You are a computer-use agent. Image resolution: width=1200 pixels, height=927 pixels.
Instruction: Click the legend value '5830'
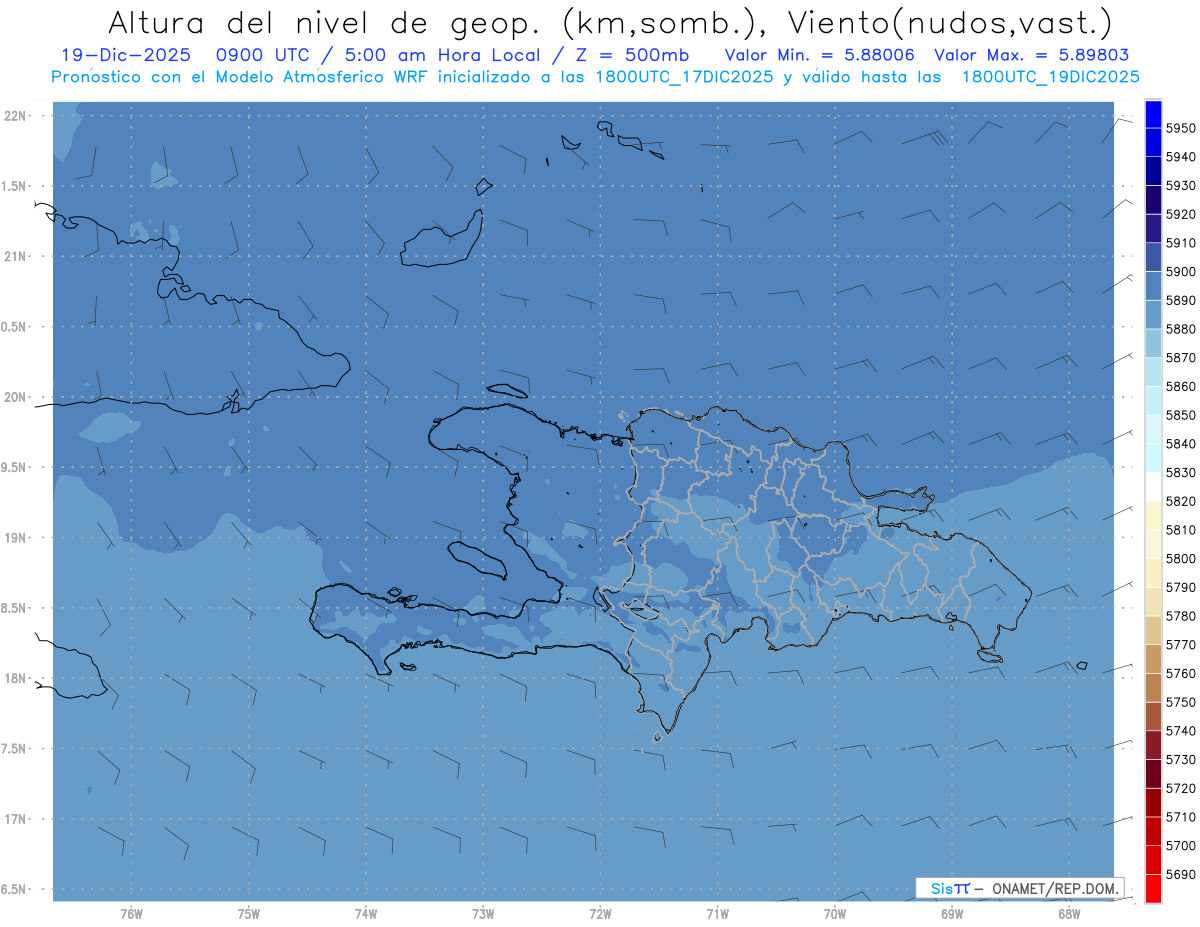1181,473
